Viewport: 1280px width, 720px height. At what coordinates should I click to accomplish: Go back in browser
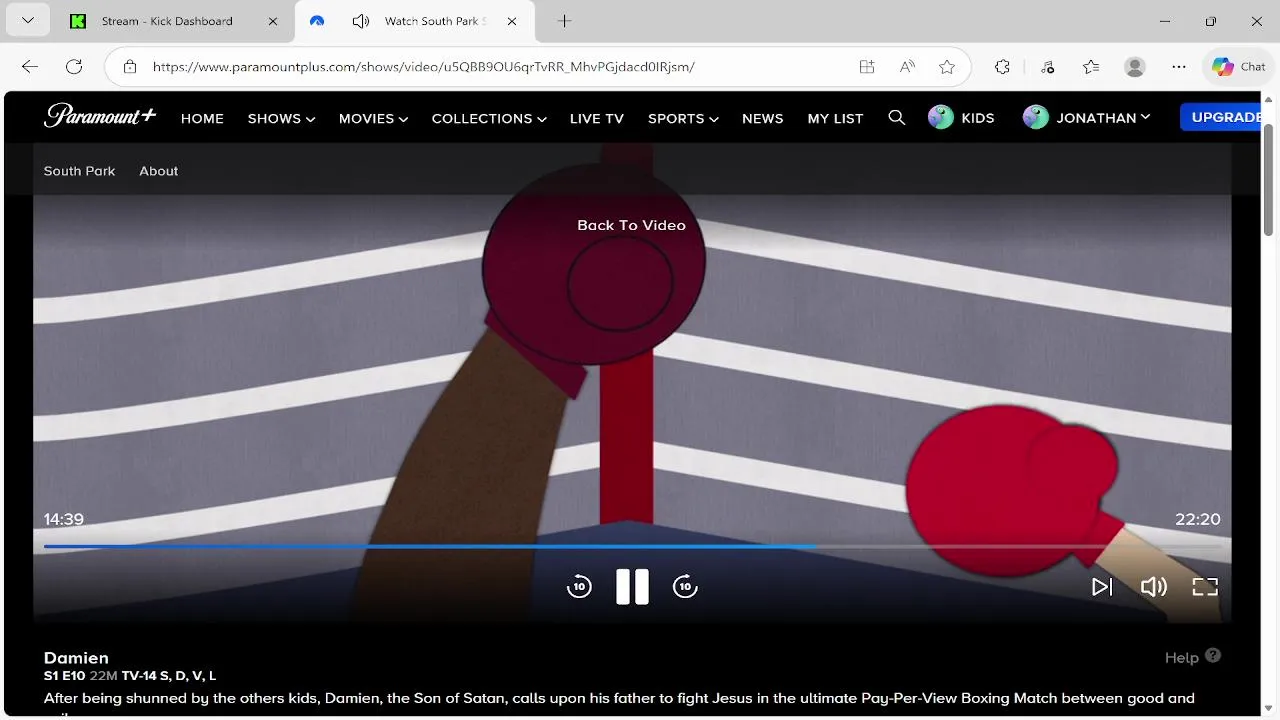click(x=30, y=67)
